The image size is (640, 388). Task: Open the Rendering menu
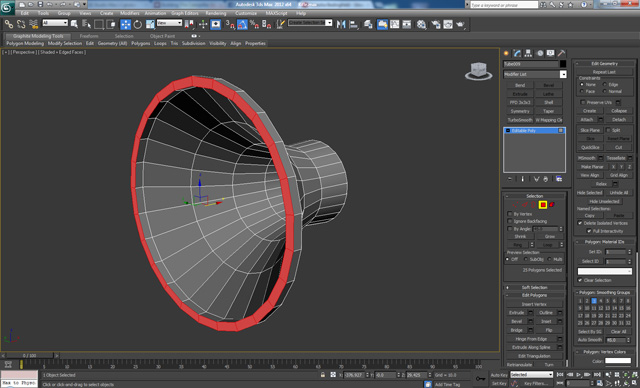(216, 13)
